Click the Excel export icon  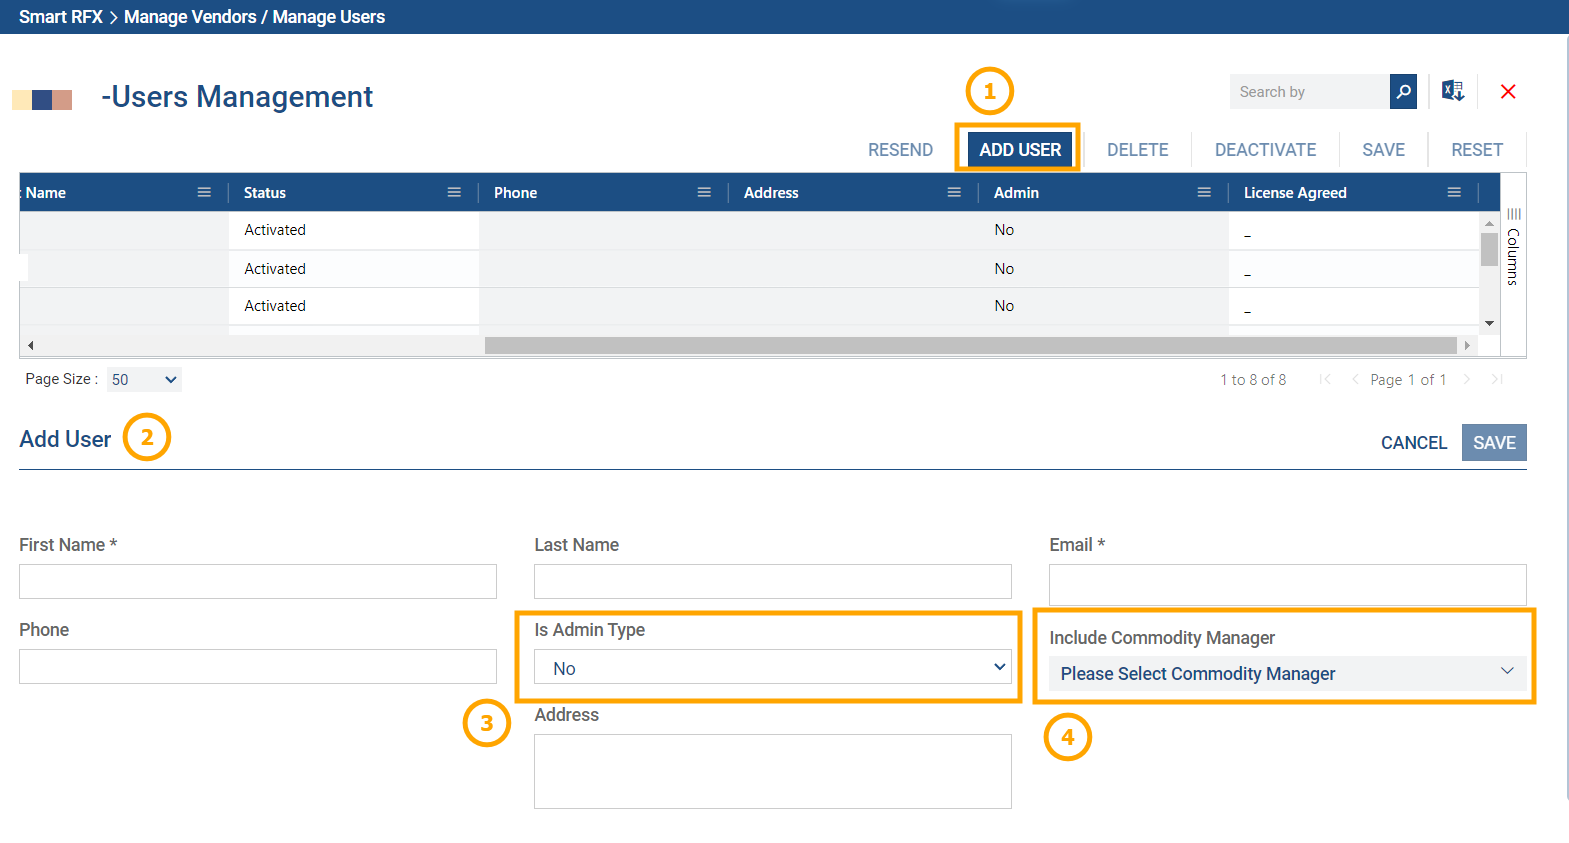click(1453, 92)
